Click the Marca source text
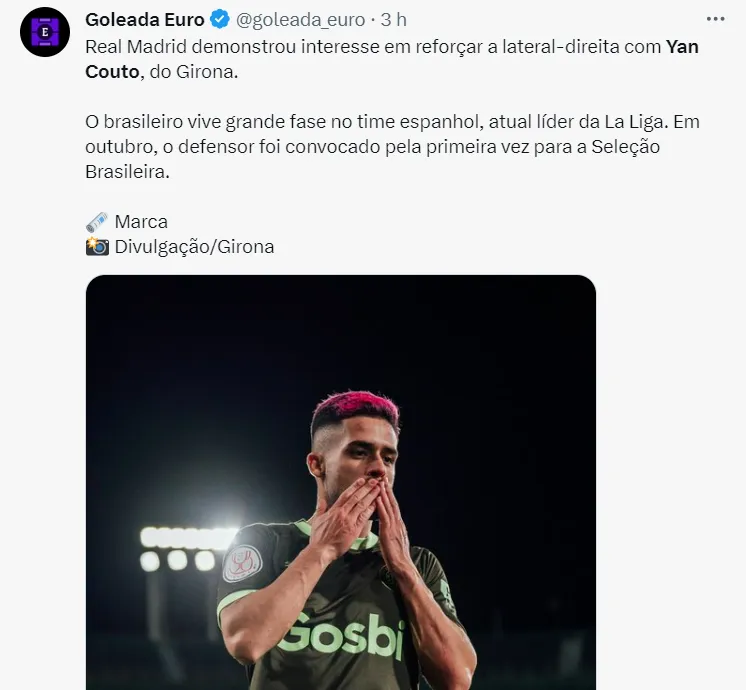Image resolution: width=746 pixels, height=690 pixels. 141,221
